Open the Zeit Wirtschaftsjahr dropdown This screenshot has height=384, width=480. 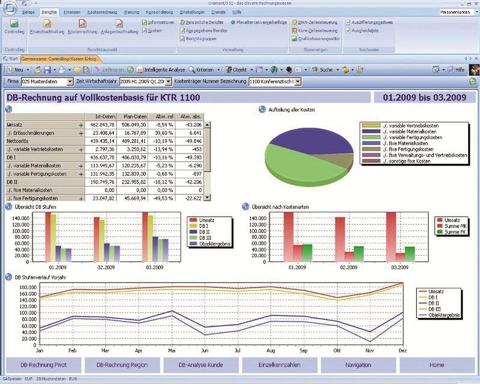pos(168,82)
